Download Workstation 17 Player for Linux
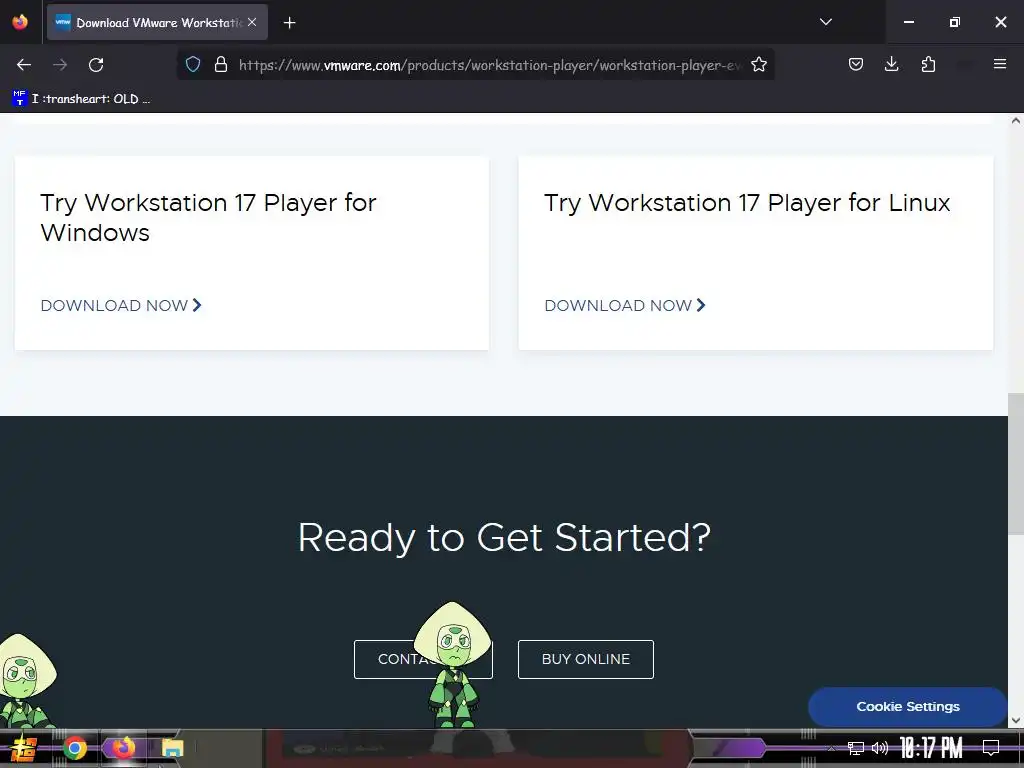Image resolution: width=1024 pixels, height=768 pixels. click(x=625, y=306)
